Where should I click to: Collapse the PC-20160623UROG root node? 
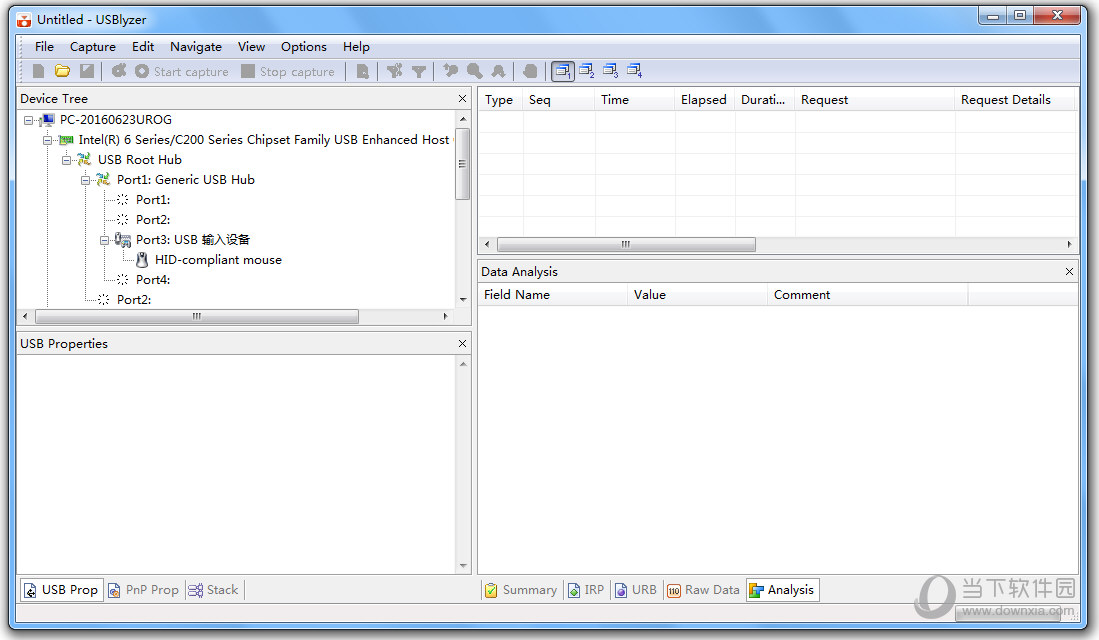tap(28, 121)
